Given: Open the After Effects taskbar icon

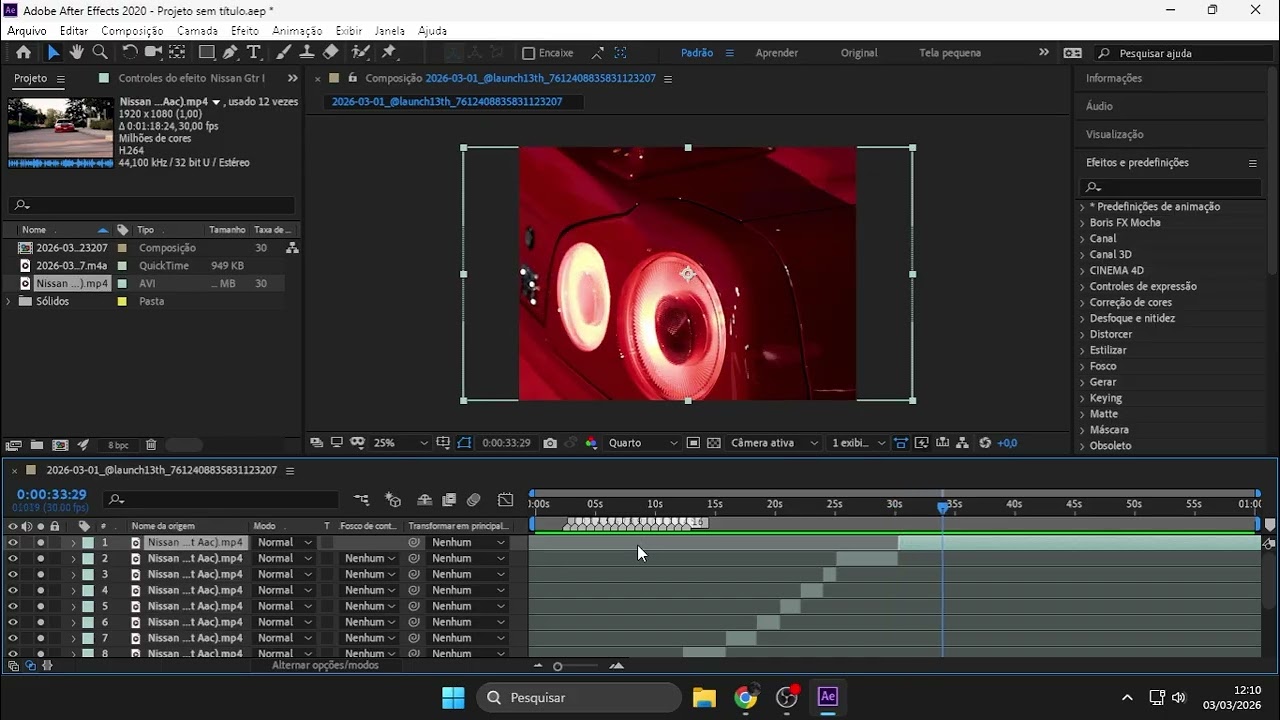Looking at the screenshot, I should click(828, 697).
